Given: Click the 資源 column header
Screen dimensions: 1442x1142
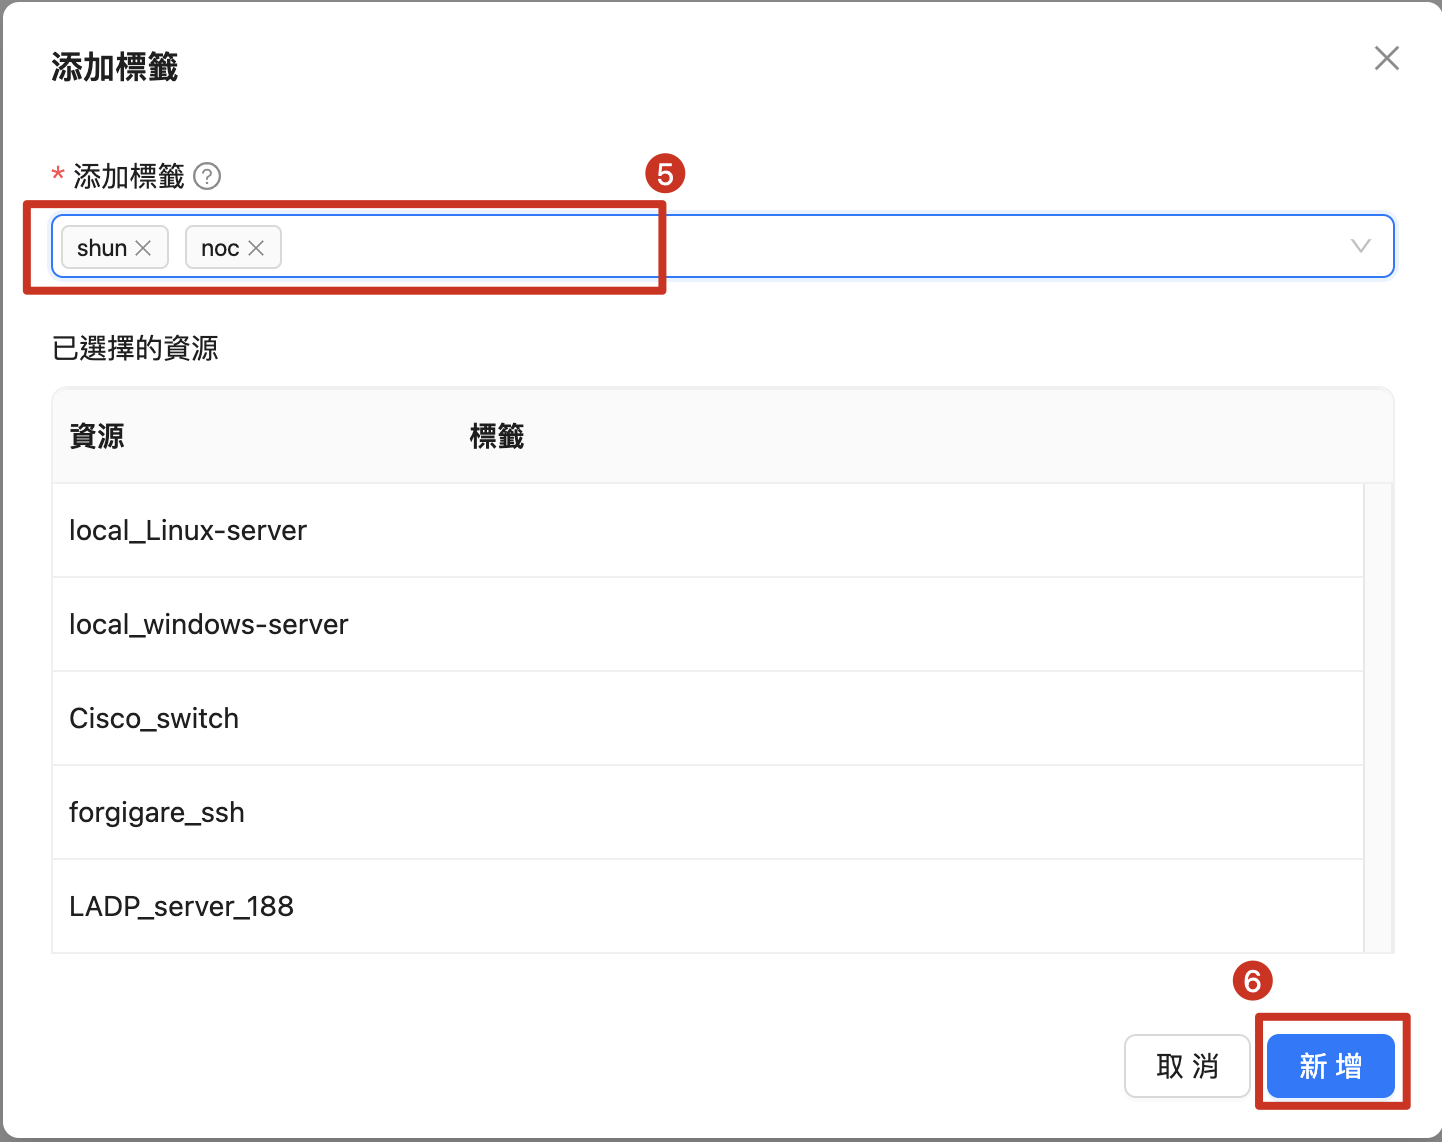Looking at the screenshot, I should (x=97, y=436).
